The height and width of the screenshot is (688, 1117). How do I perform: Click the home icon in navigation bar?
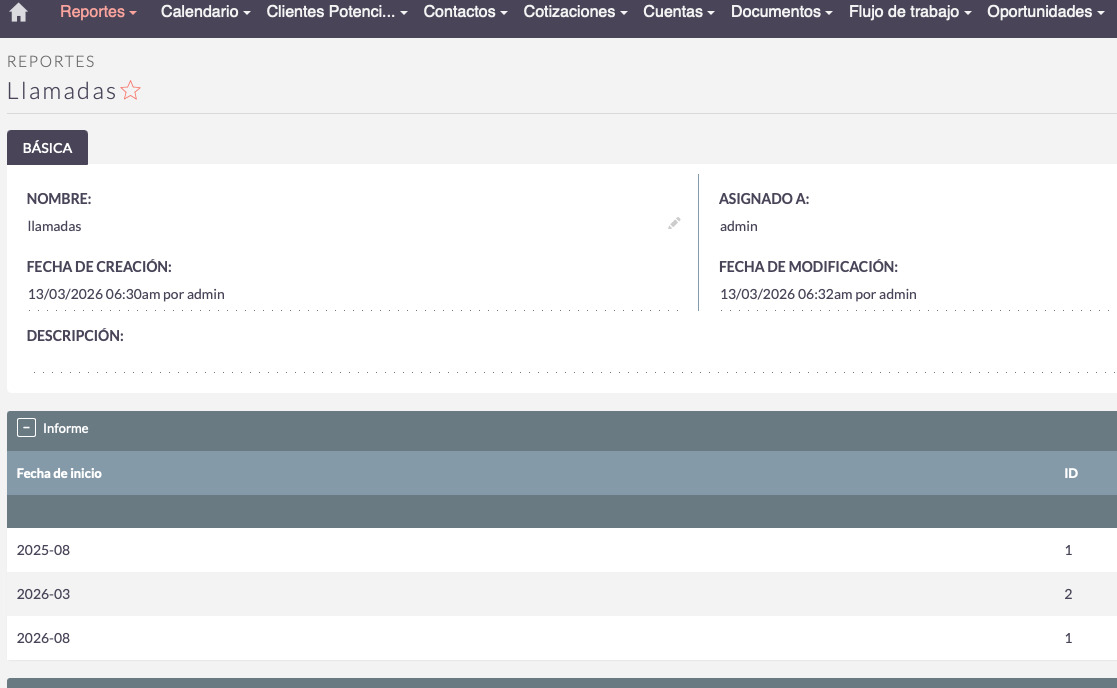pos(18,13)
